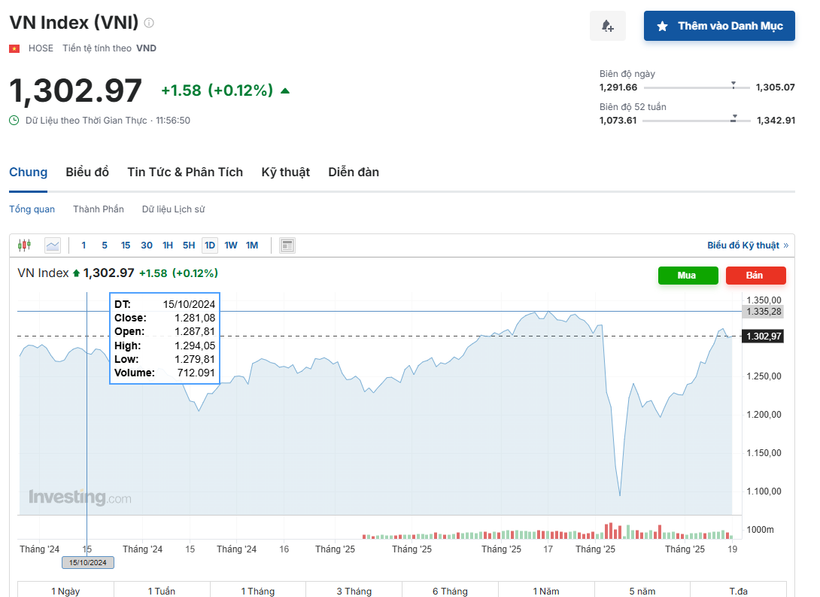Click the 15/10/2024 date marker below the chart
The height and width of the screenshot is (597, 820).
pos(87,563)
